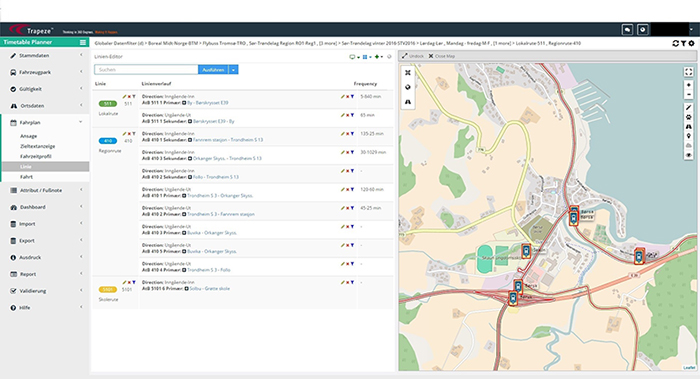This screenshot has width=700, height=379.
Task: Click the road icon in map left toolbar
Action: (408, 102)
